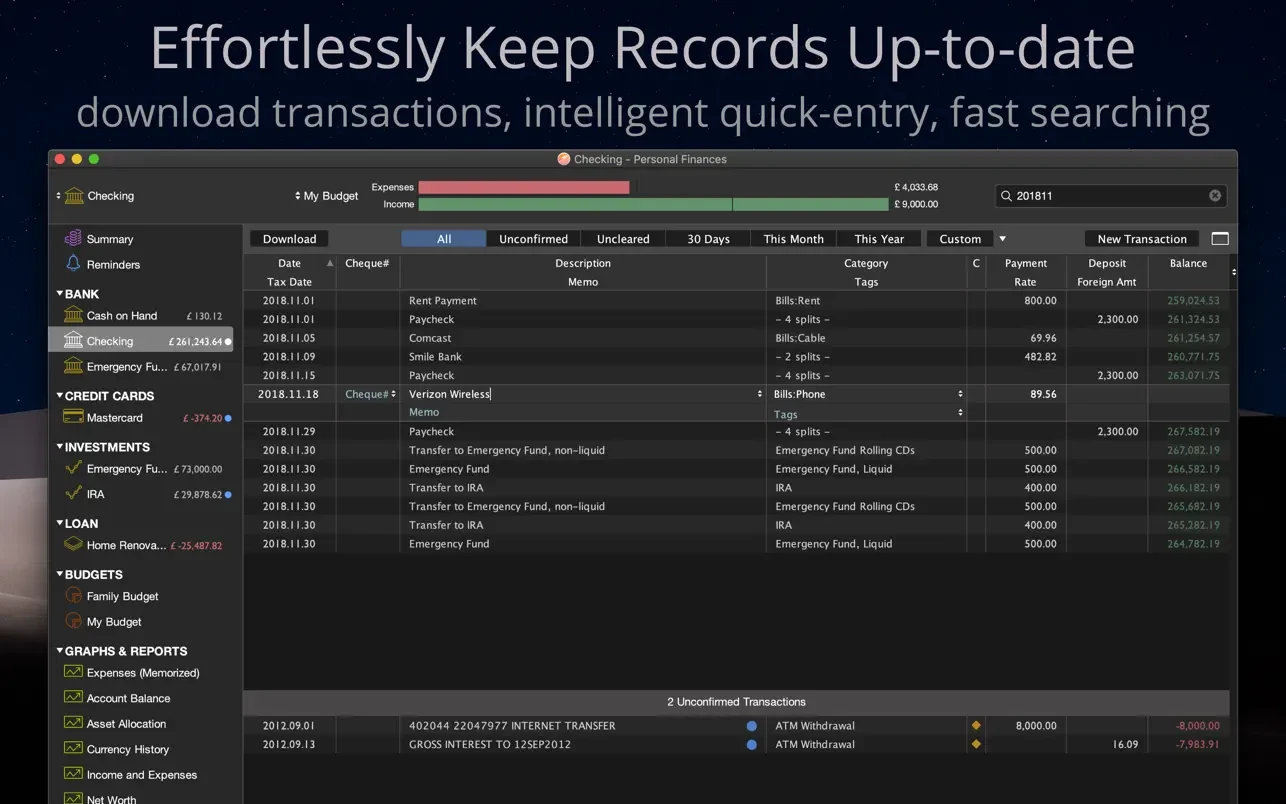This screenshot has width=1286, height=804.
Task: Open the My Budget dropdown selector
Action: click(327, 196)
